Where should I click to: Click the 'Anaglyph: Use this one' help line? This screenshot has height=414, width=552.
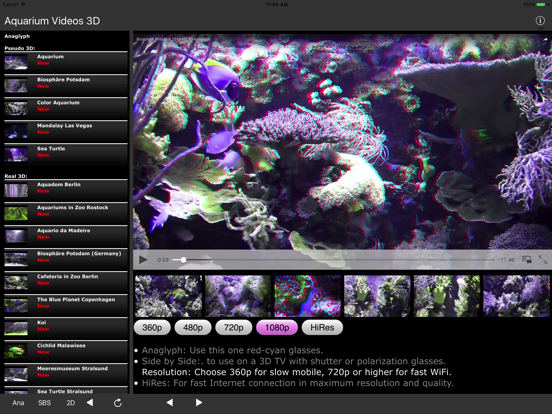point(232,350)
